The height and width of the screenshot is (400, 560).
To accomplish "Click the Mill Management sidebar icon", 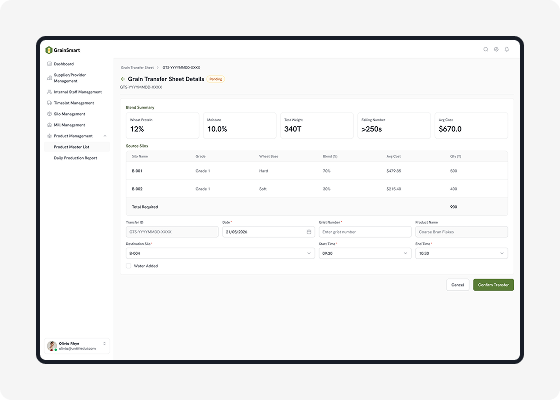I will pos(49,125).
